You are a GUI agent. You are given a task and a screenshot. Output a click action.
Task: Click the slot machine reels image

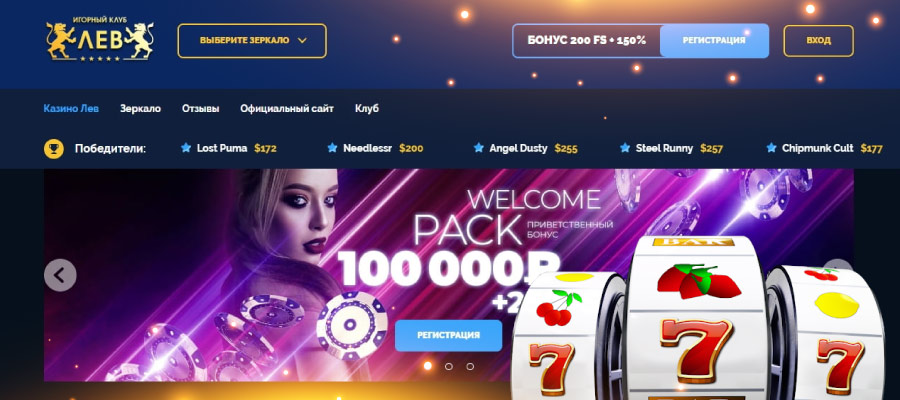(699, 319)
